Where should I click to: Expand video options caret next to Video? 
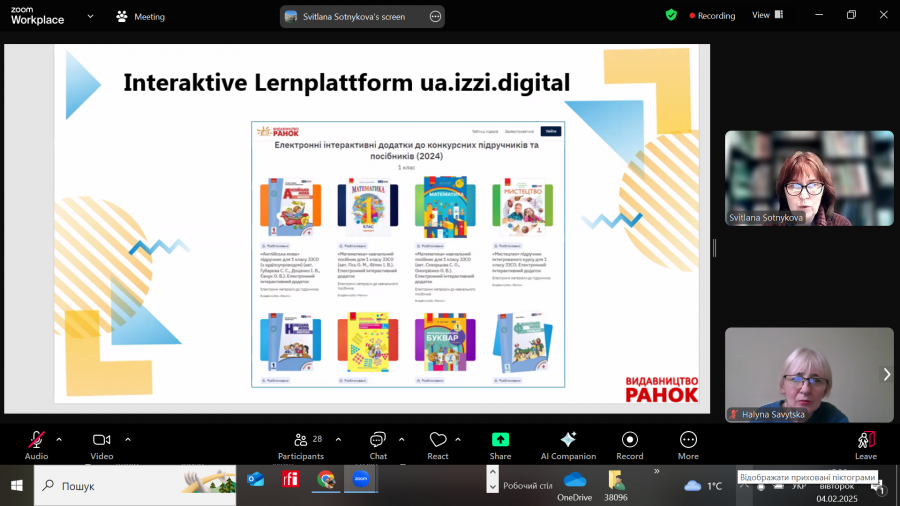[x=128, y=440]
